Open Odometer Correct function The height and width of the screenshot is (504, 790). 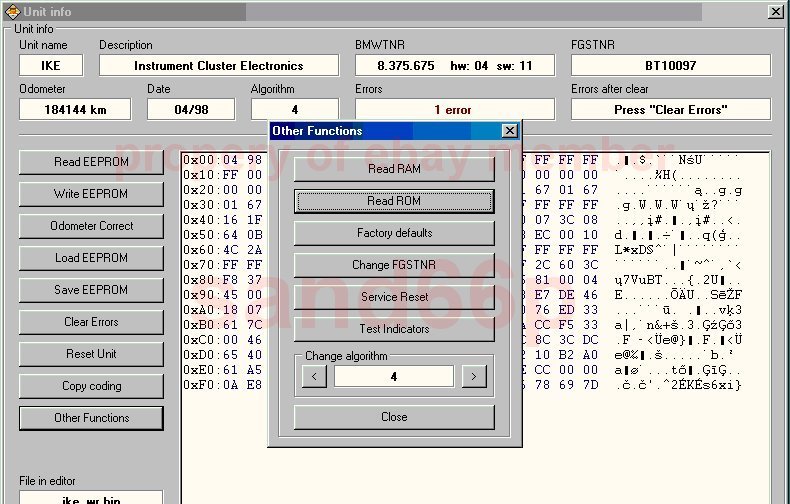click(91, 226)
